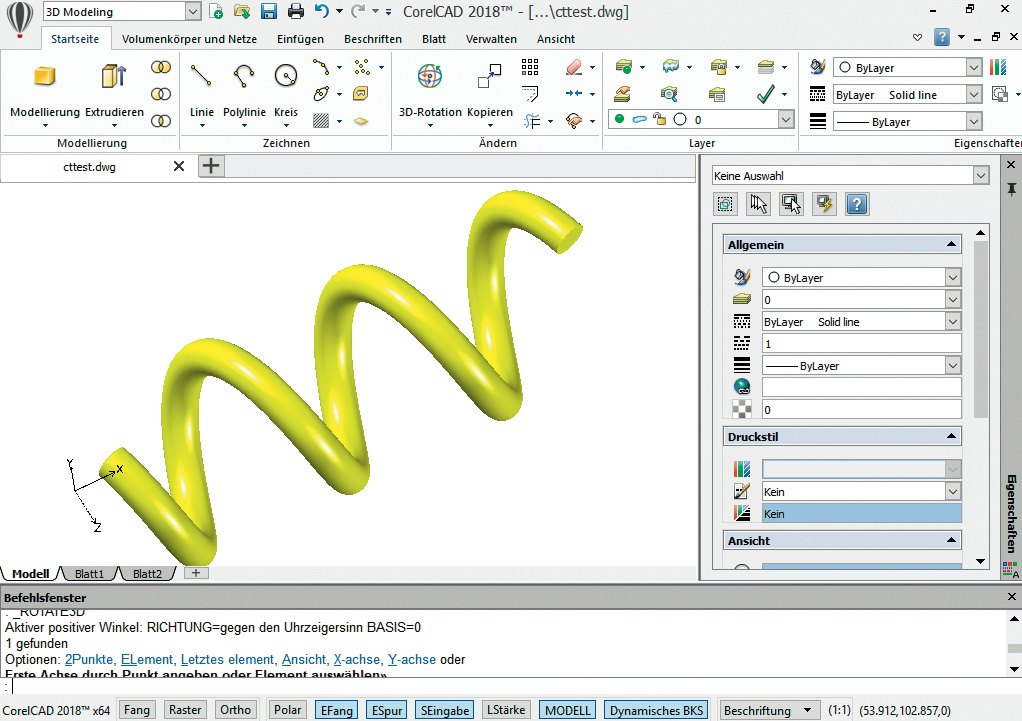Toggle Ortho mode in status bar
Viewport: 1022px width, 721px height.
pos(236,710)
